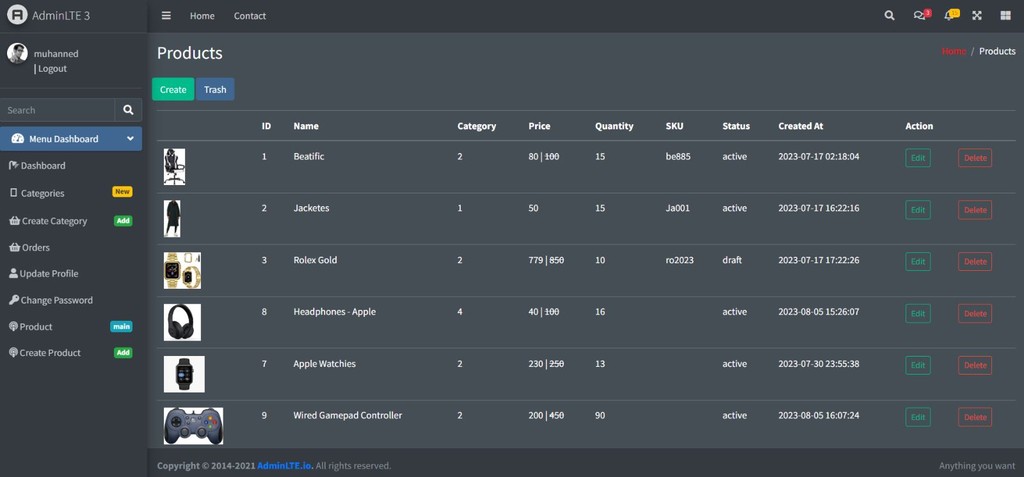Open search via navbar magnifier icon
The image size is (1024, 477).
coord(889,16)
